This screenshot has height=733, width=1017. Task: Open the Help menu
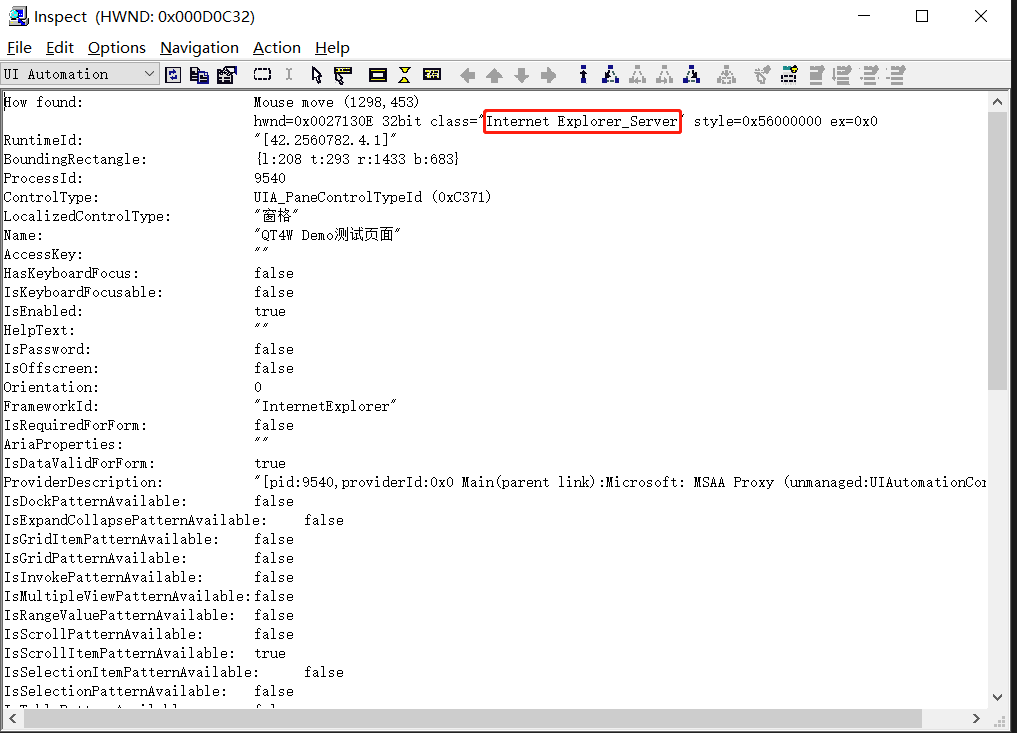(x=332, y=48)
